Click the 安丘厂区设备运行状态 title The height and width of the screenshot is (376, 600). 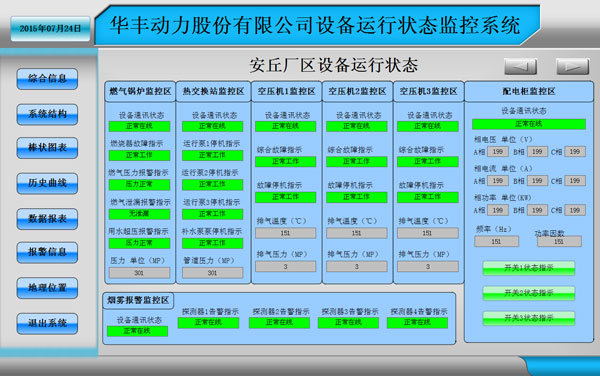pyautogui.click(x=334, y=65)
